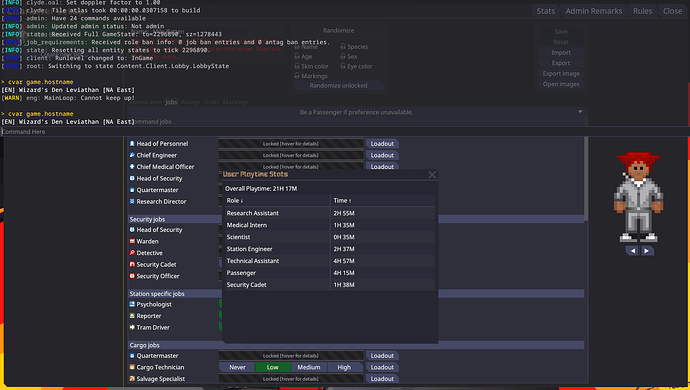
Task: Select the Passenger playtime row
Action: point(330,272)
